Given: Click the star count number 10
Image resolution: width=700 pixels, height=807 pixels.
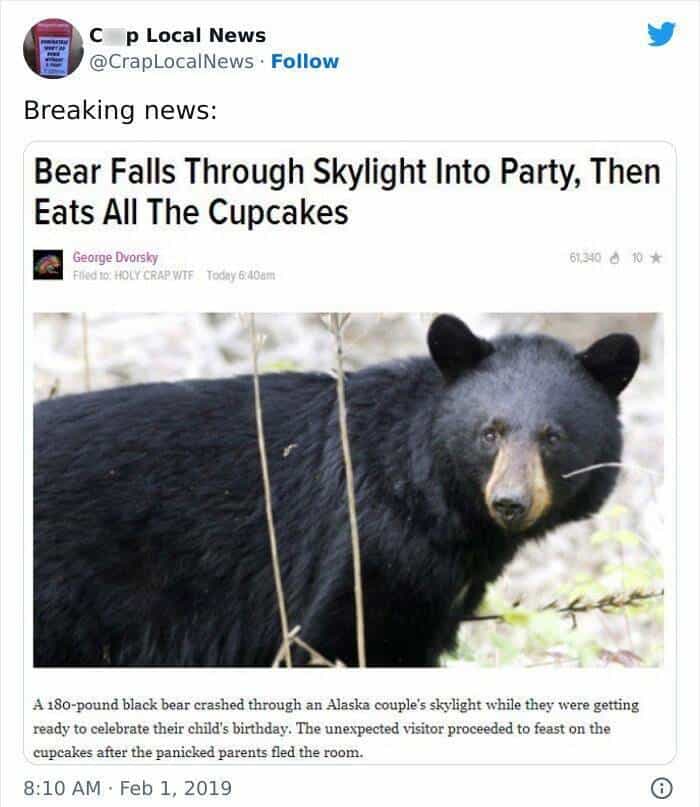Looking at the screenshot, I should (637, 258).
